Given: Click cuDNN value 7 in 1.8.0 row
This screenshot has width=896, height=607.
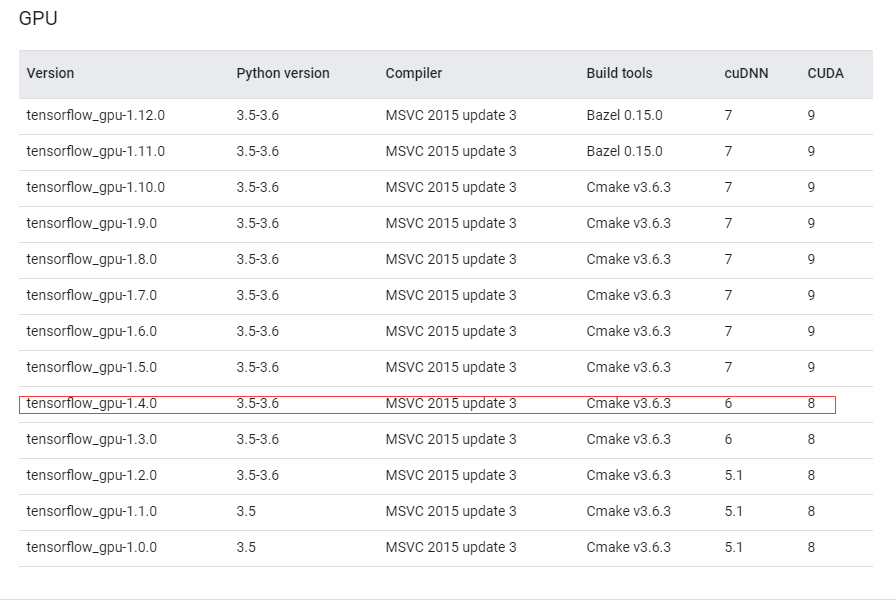Looking at the screenshot, I should [729, 259].
